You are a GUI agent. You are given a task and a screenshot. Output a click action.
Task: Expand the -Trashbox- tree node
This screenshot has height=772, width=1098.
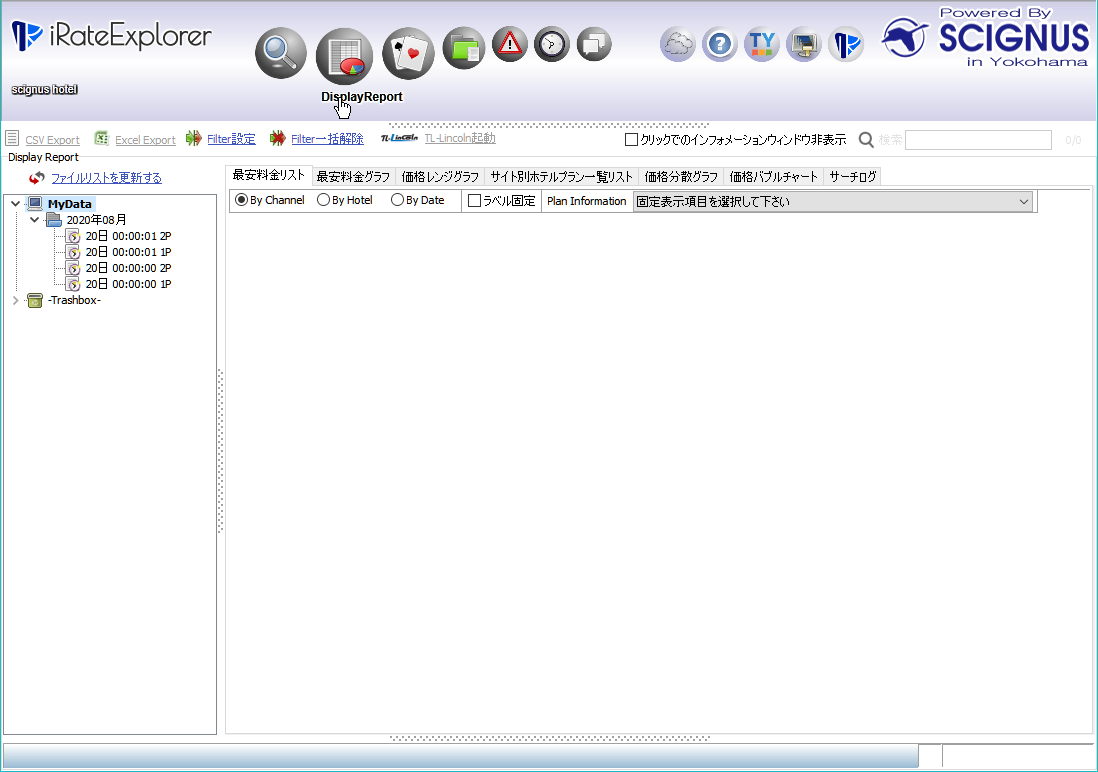tap(14, 300)
